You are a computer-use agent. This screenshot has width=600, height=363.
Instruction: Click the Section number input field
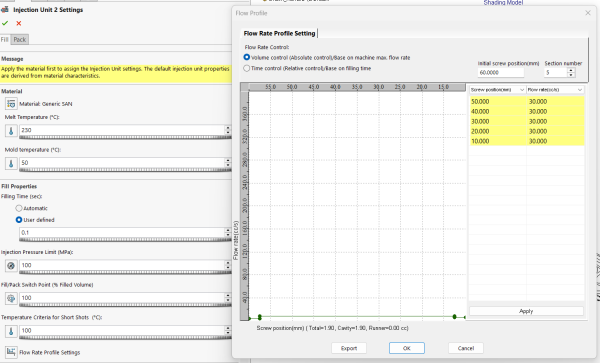pyautogui.click(x=556, y=72)
